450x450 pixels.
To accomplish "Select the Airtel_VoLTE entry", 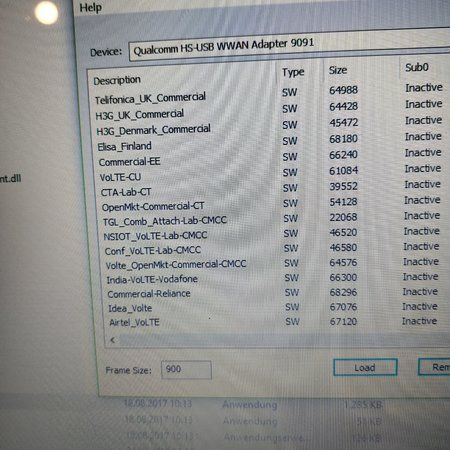I will click(134, 322).
